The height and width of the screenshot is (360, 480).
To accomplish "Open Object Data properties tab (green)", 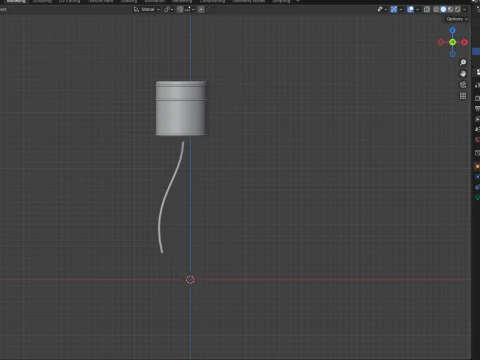I will click(x=477, y=197).
